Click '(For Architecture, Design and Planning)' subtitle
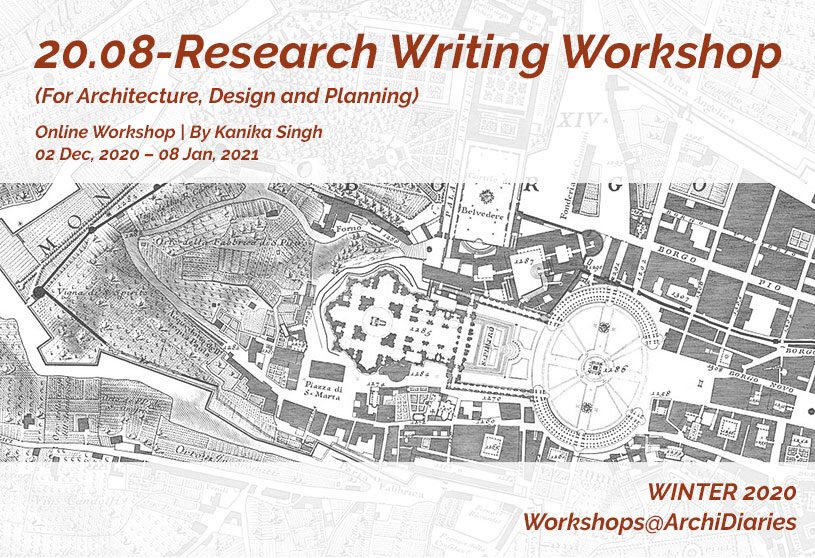Viewport: 815px width, 558px height. (x=227, y=97)
